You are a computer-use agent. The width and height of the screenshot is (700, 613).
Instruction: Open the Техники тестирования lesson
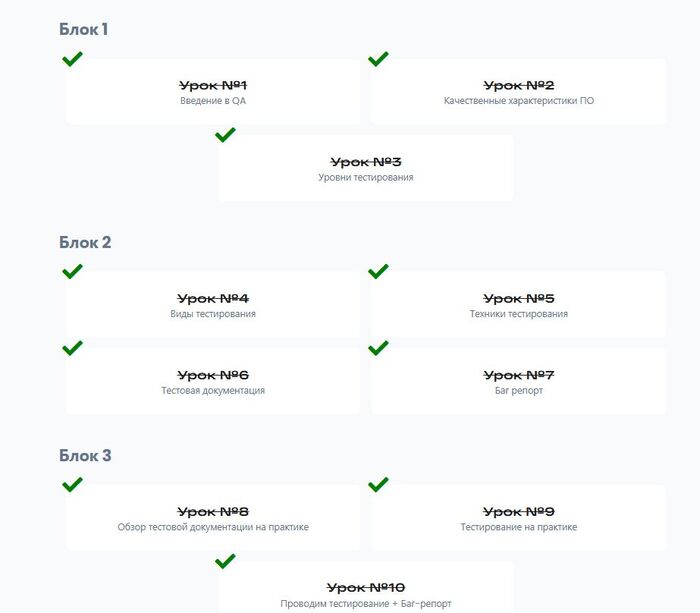pyautogui.click(x=518, y=305)
